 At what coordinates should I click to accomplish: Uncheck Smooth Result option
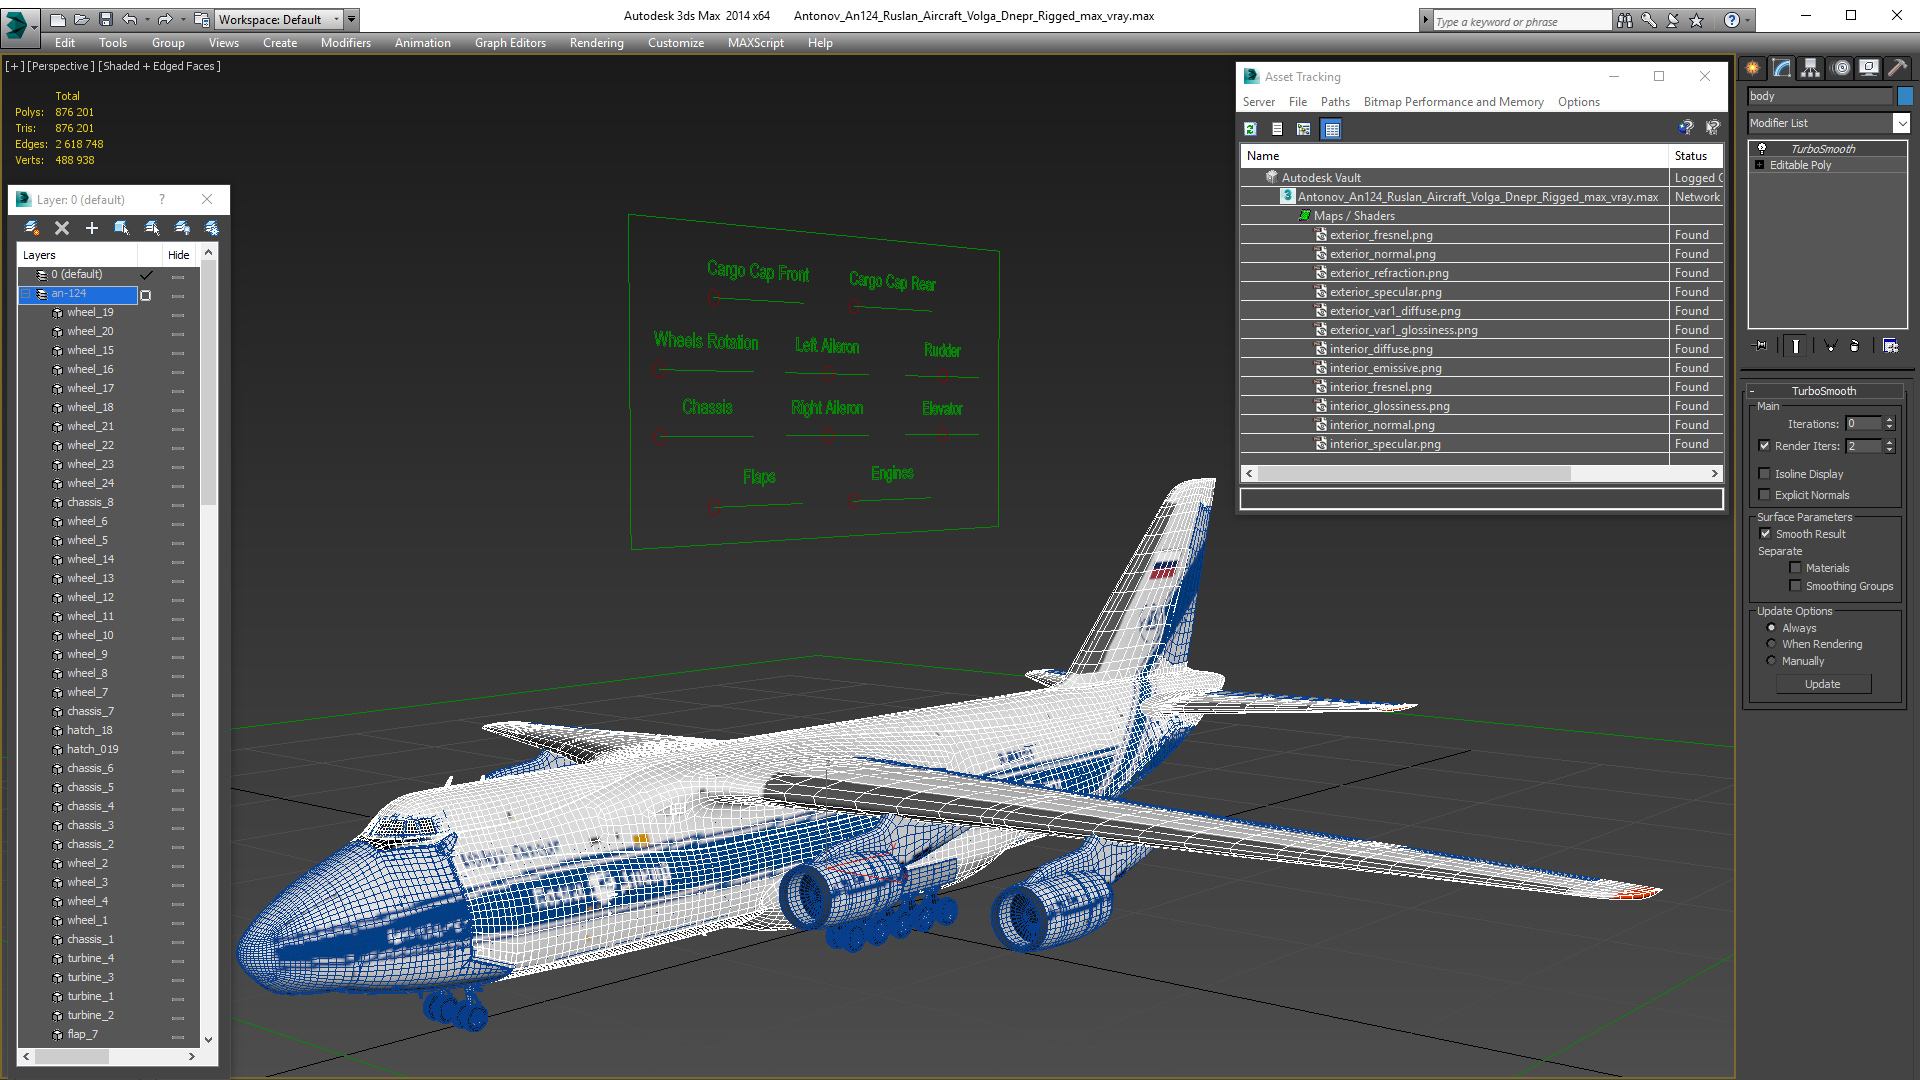pyautogui.click(x=1765, y=534)
